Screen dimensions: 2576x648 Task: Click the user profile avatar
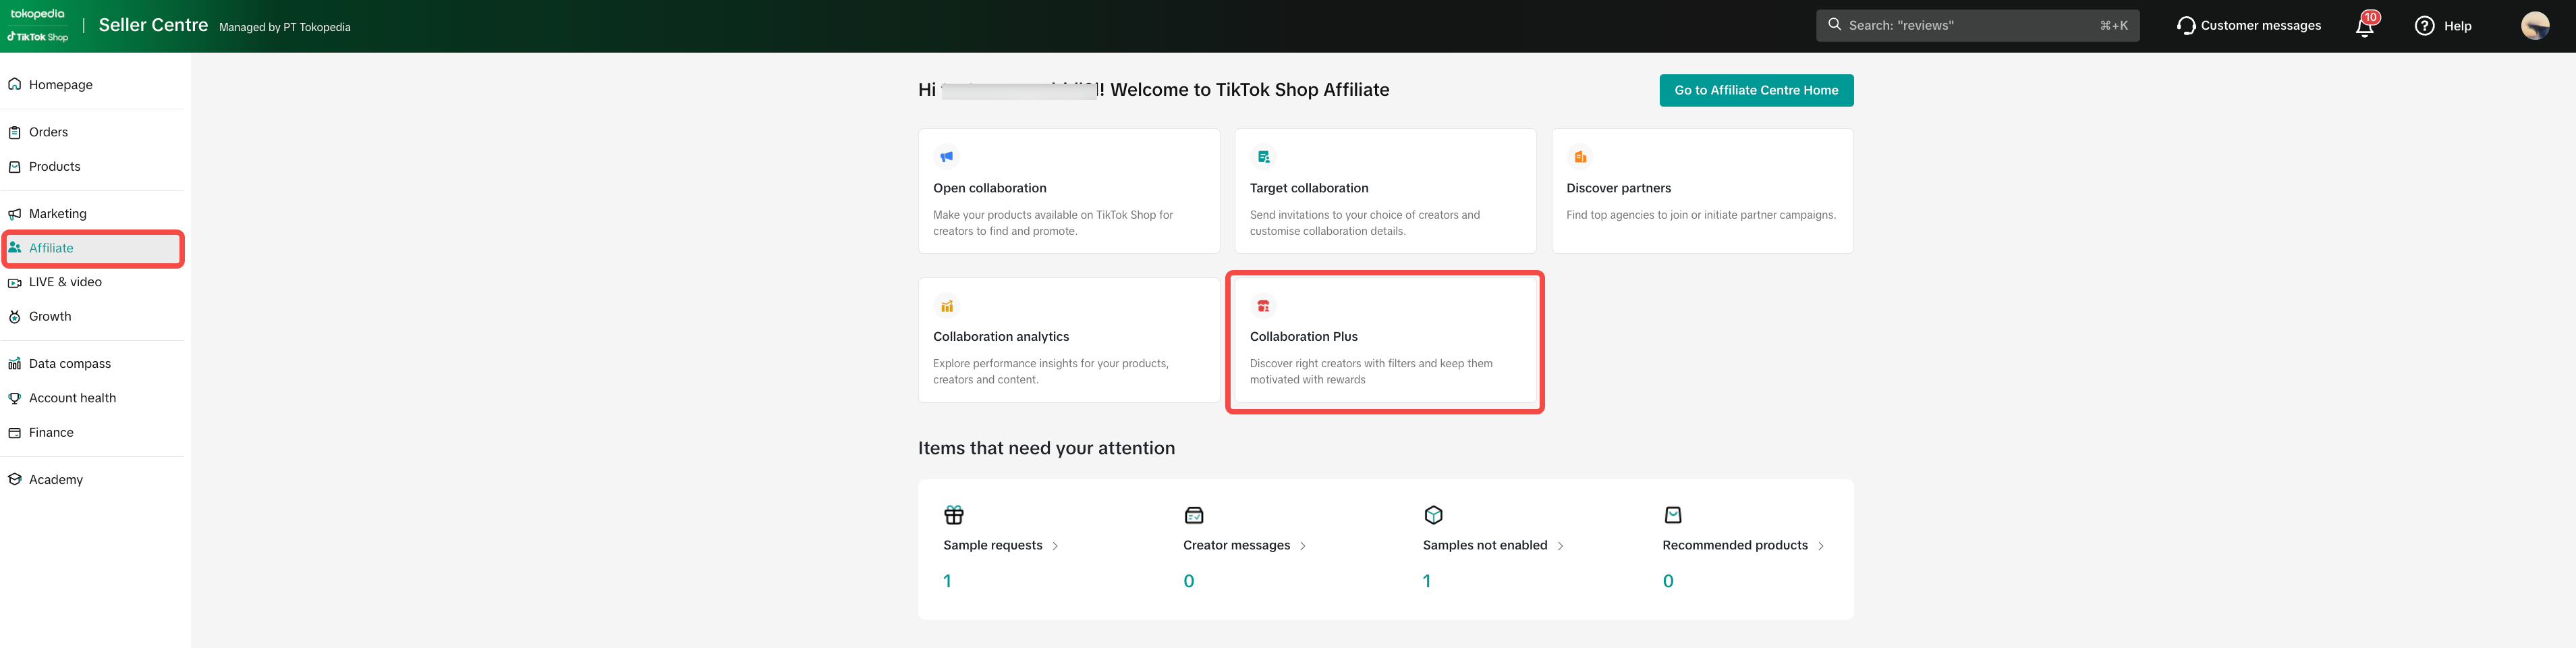[x=2534, y=26]
